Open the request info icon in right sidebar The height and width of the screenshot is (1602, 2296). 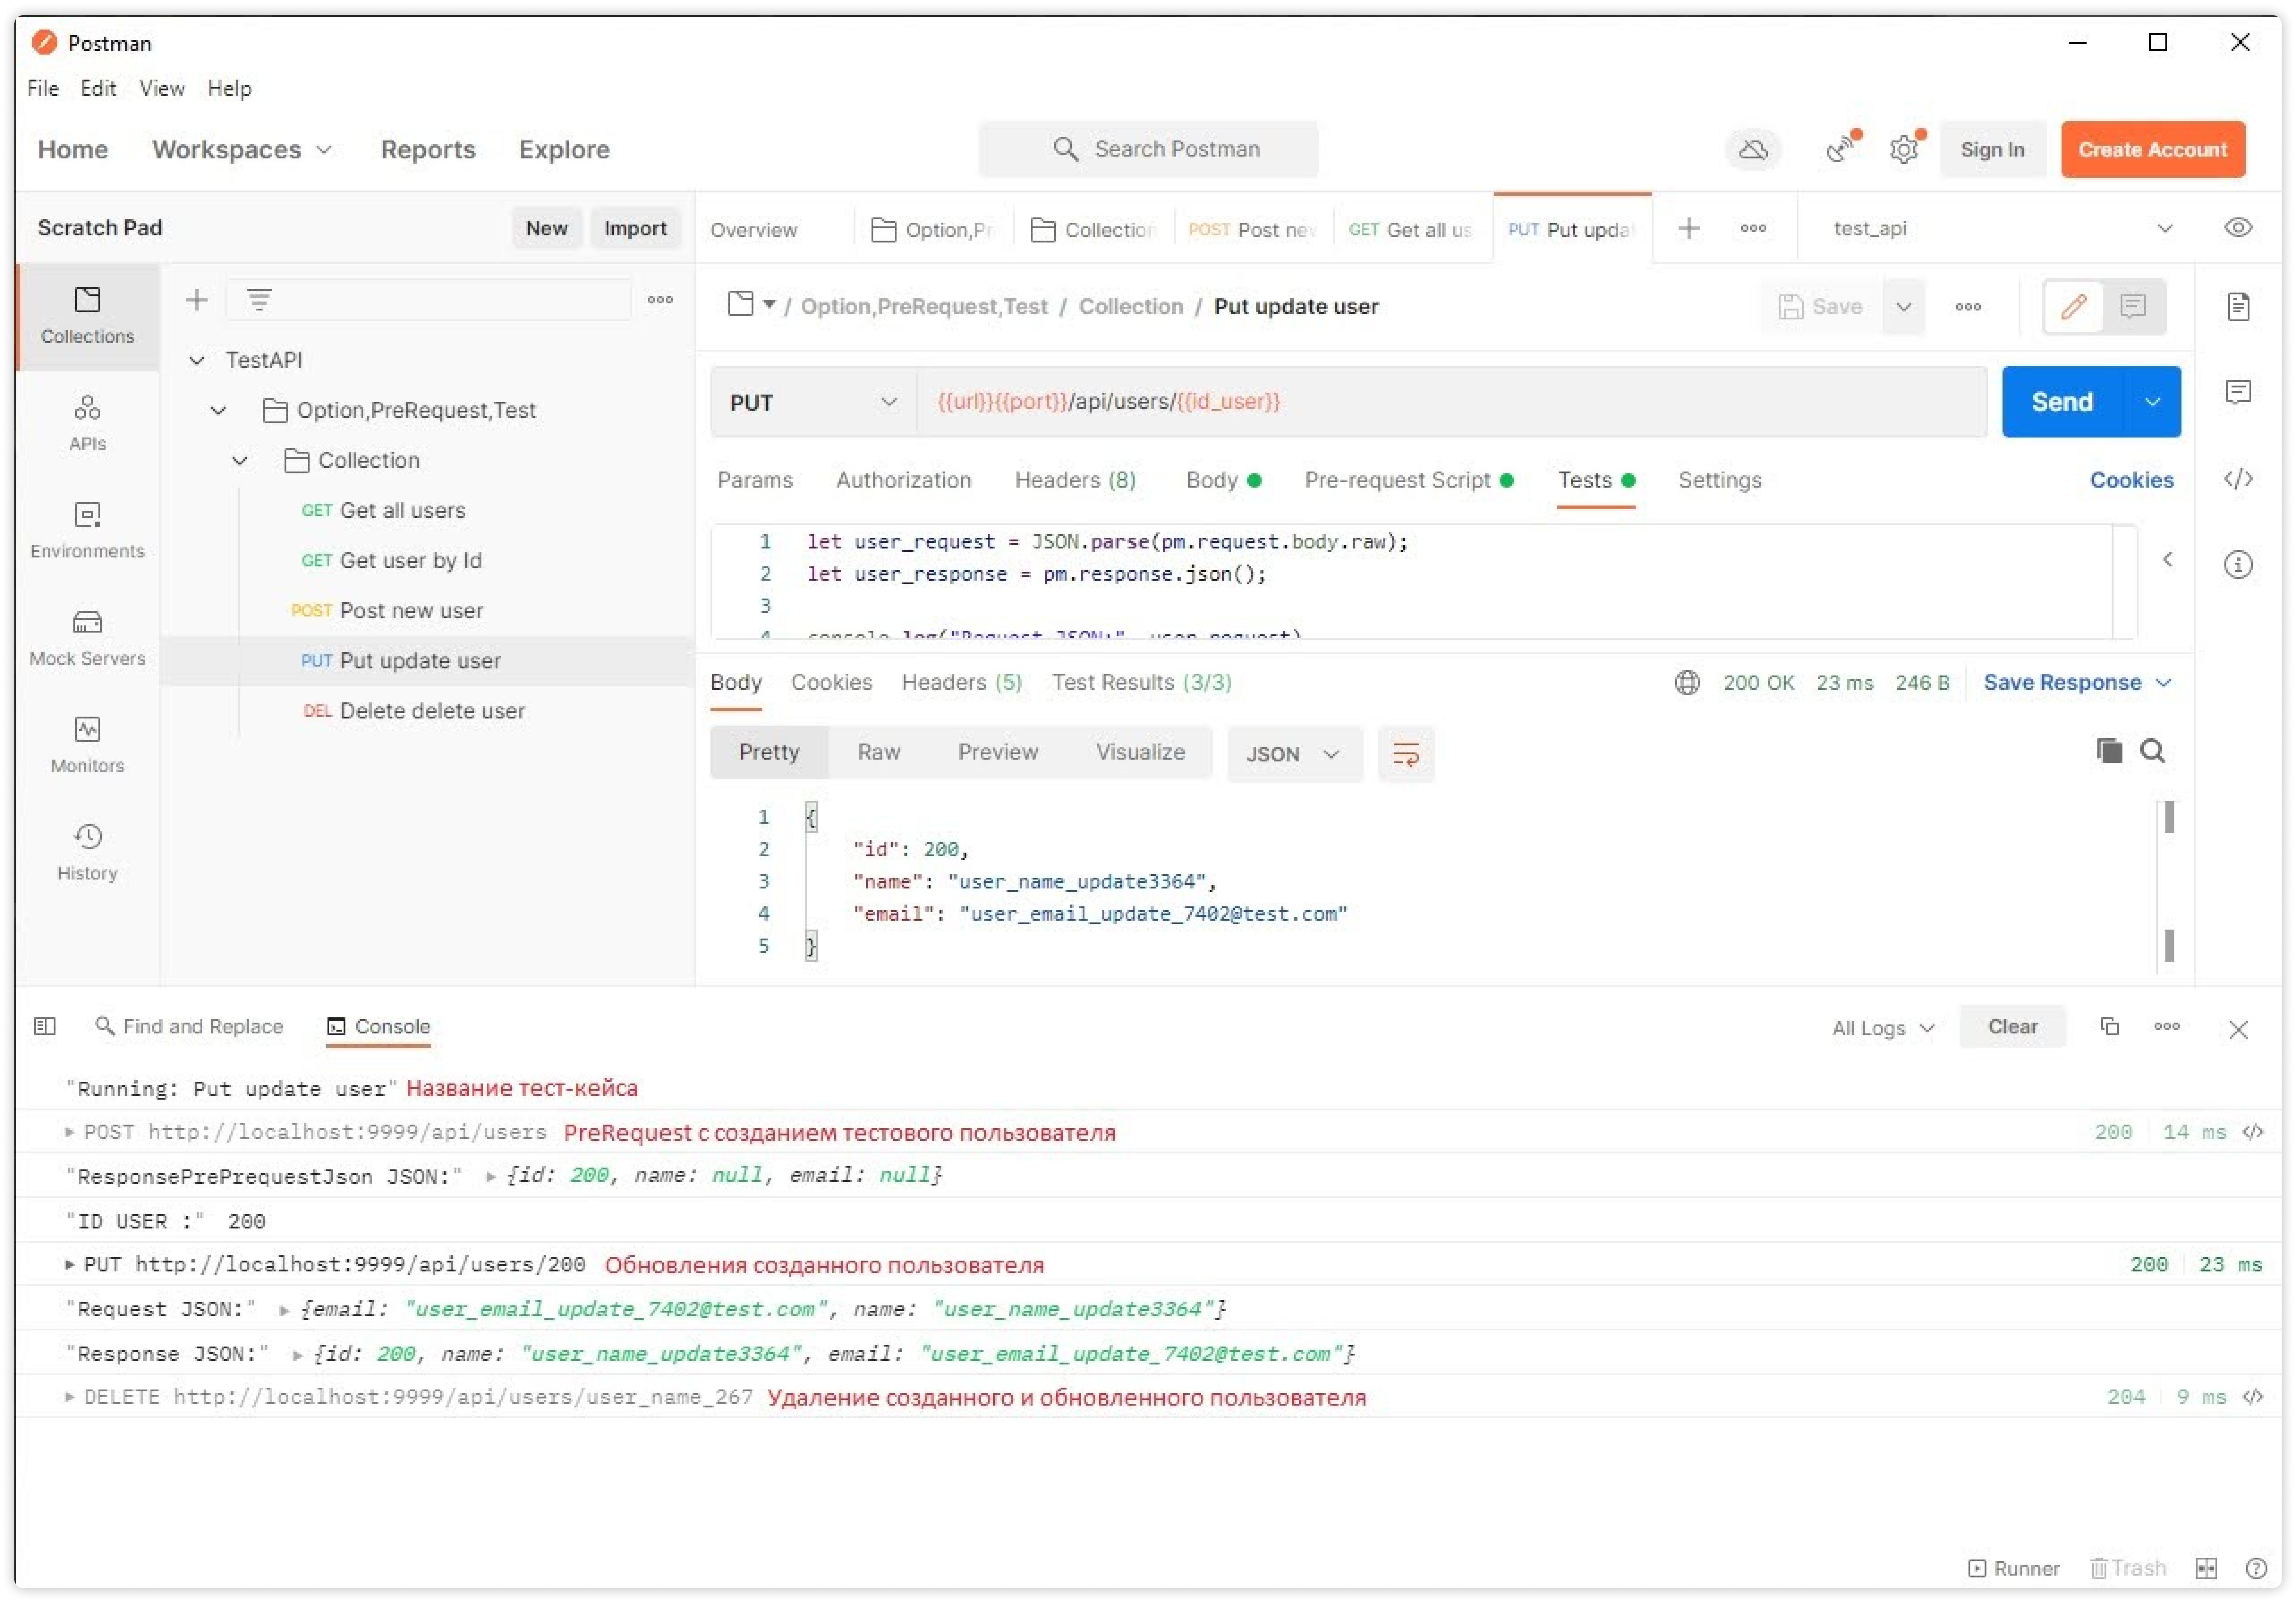pos(2238,564)
